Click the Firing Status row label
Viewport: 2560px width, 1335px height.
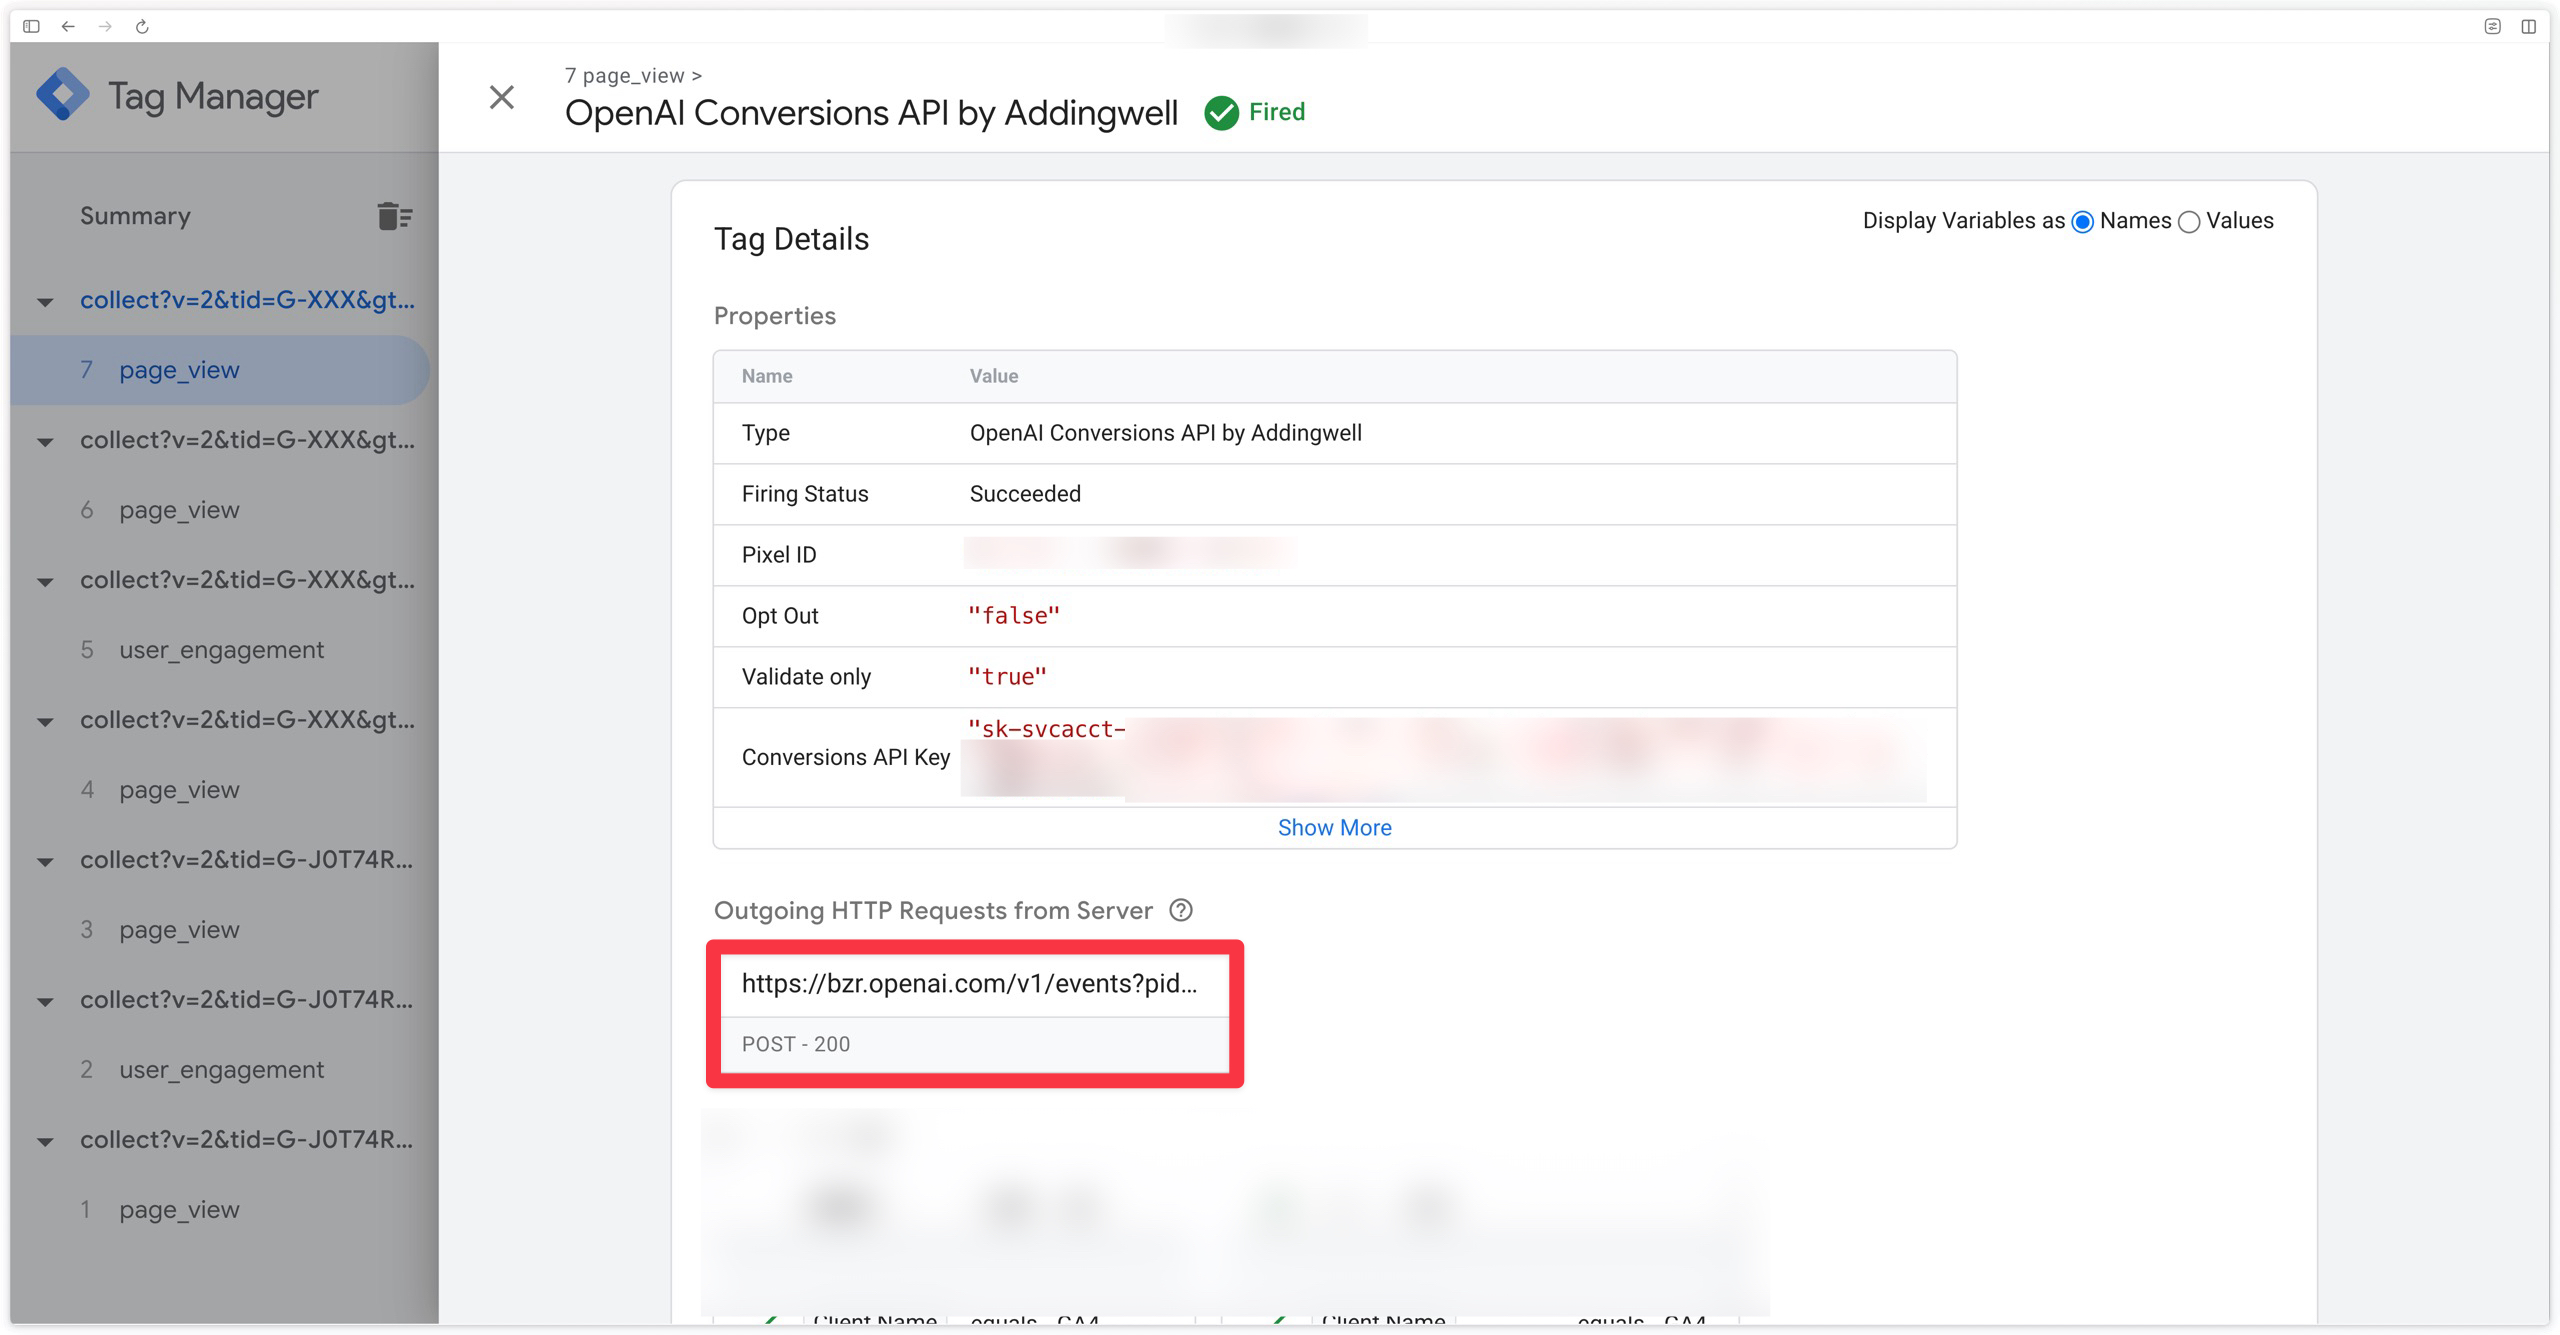(805, 494)
